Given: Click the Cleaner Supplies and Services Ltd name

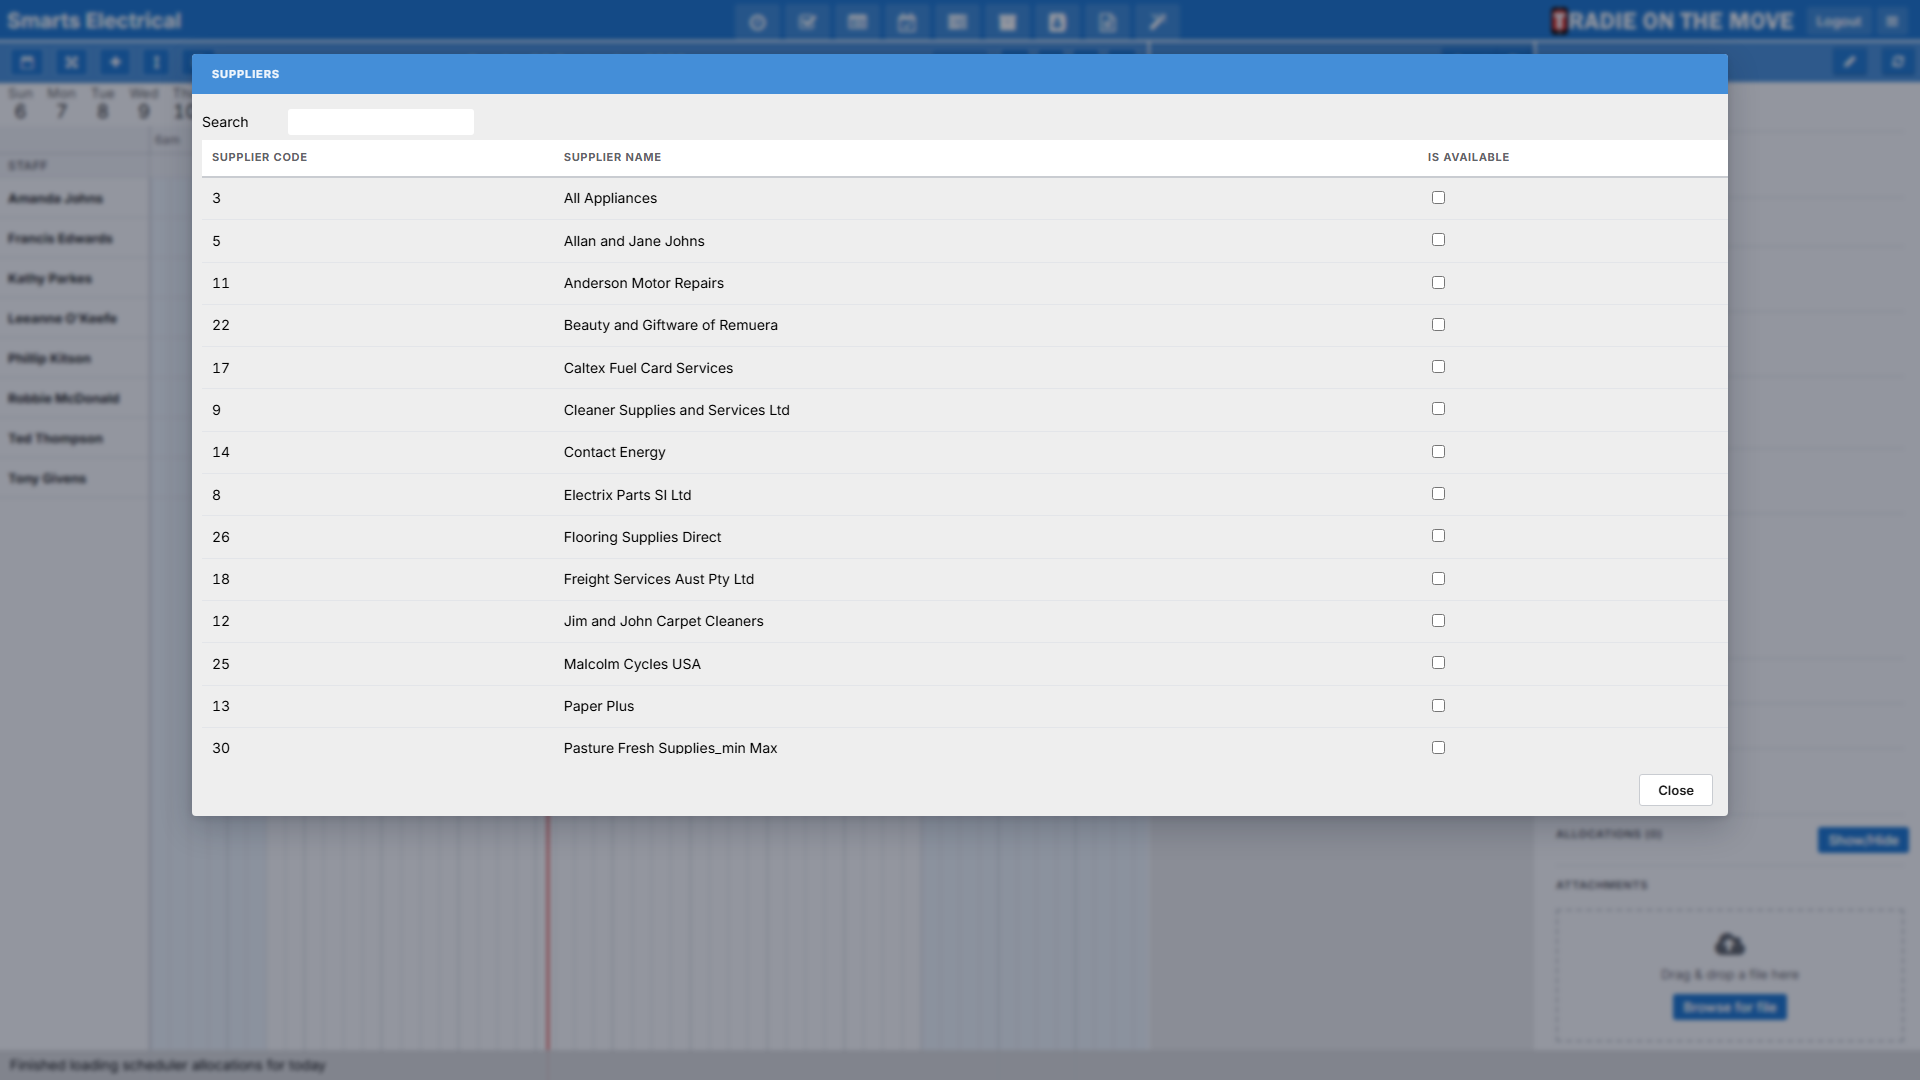Looking at the screenshot, I should pyautogui.click(x=676, y=410).
